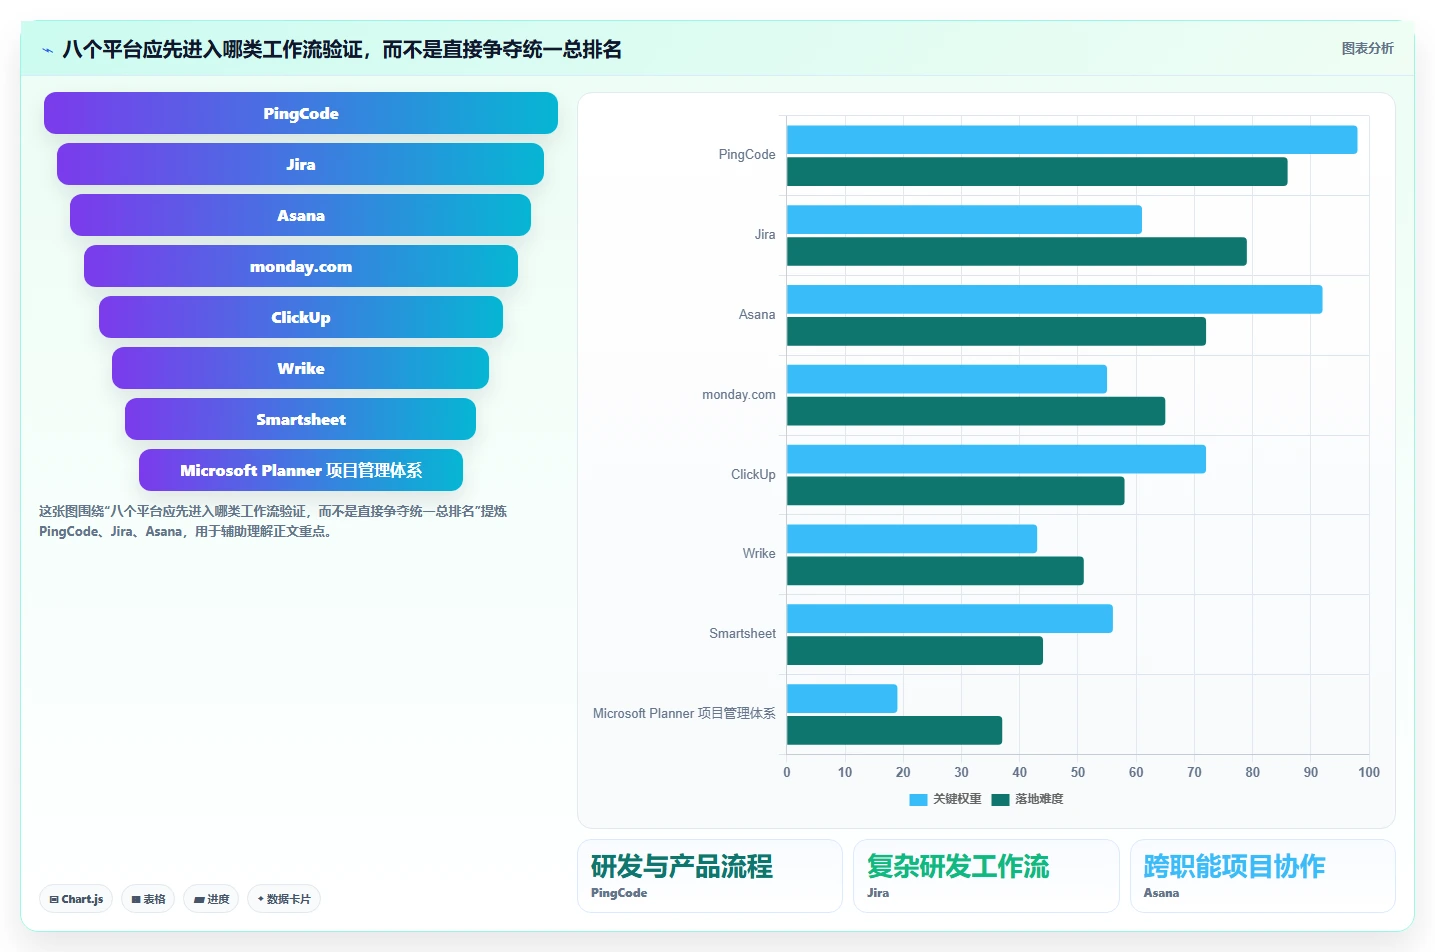Select the PingCode funnel bar
This screenshot has width=1435, height=952.
[x=301, y=113]
